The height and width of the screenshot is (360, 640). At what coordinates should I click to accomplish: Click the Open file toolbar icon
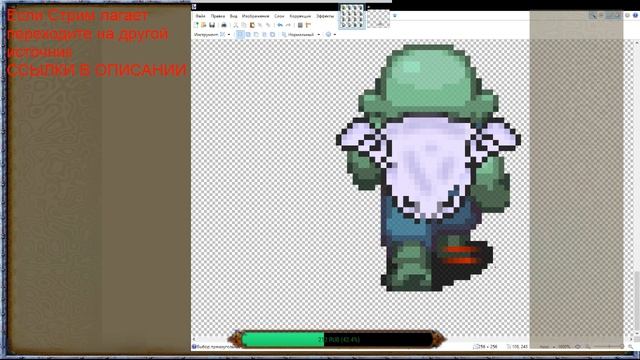pyautogui.click(x=203, y=25)
